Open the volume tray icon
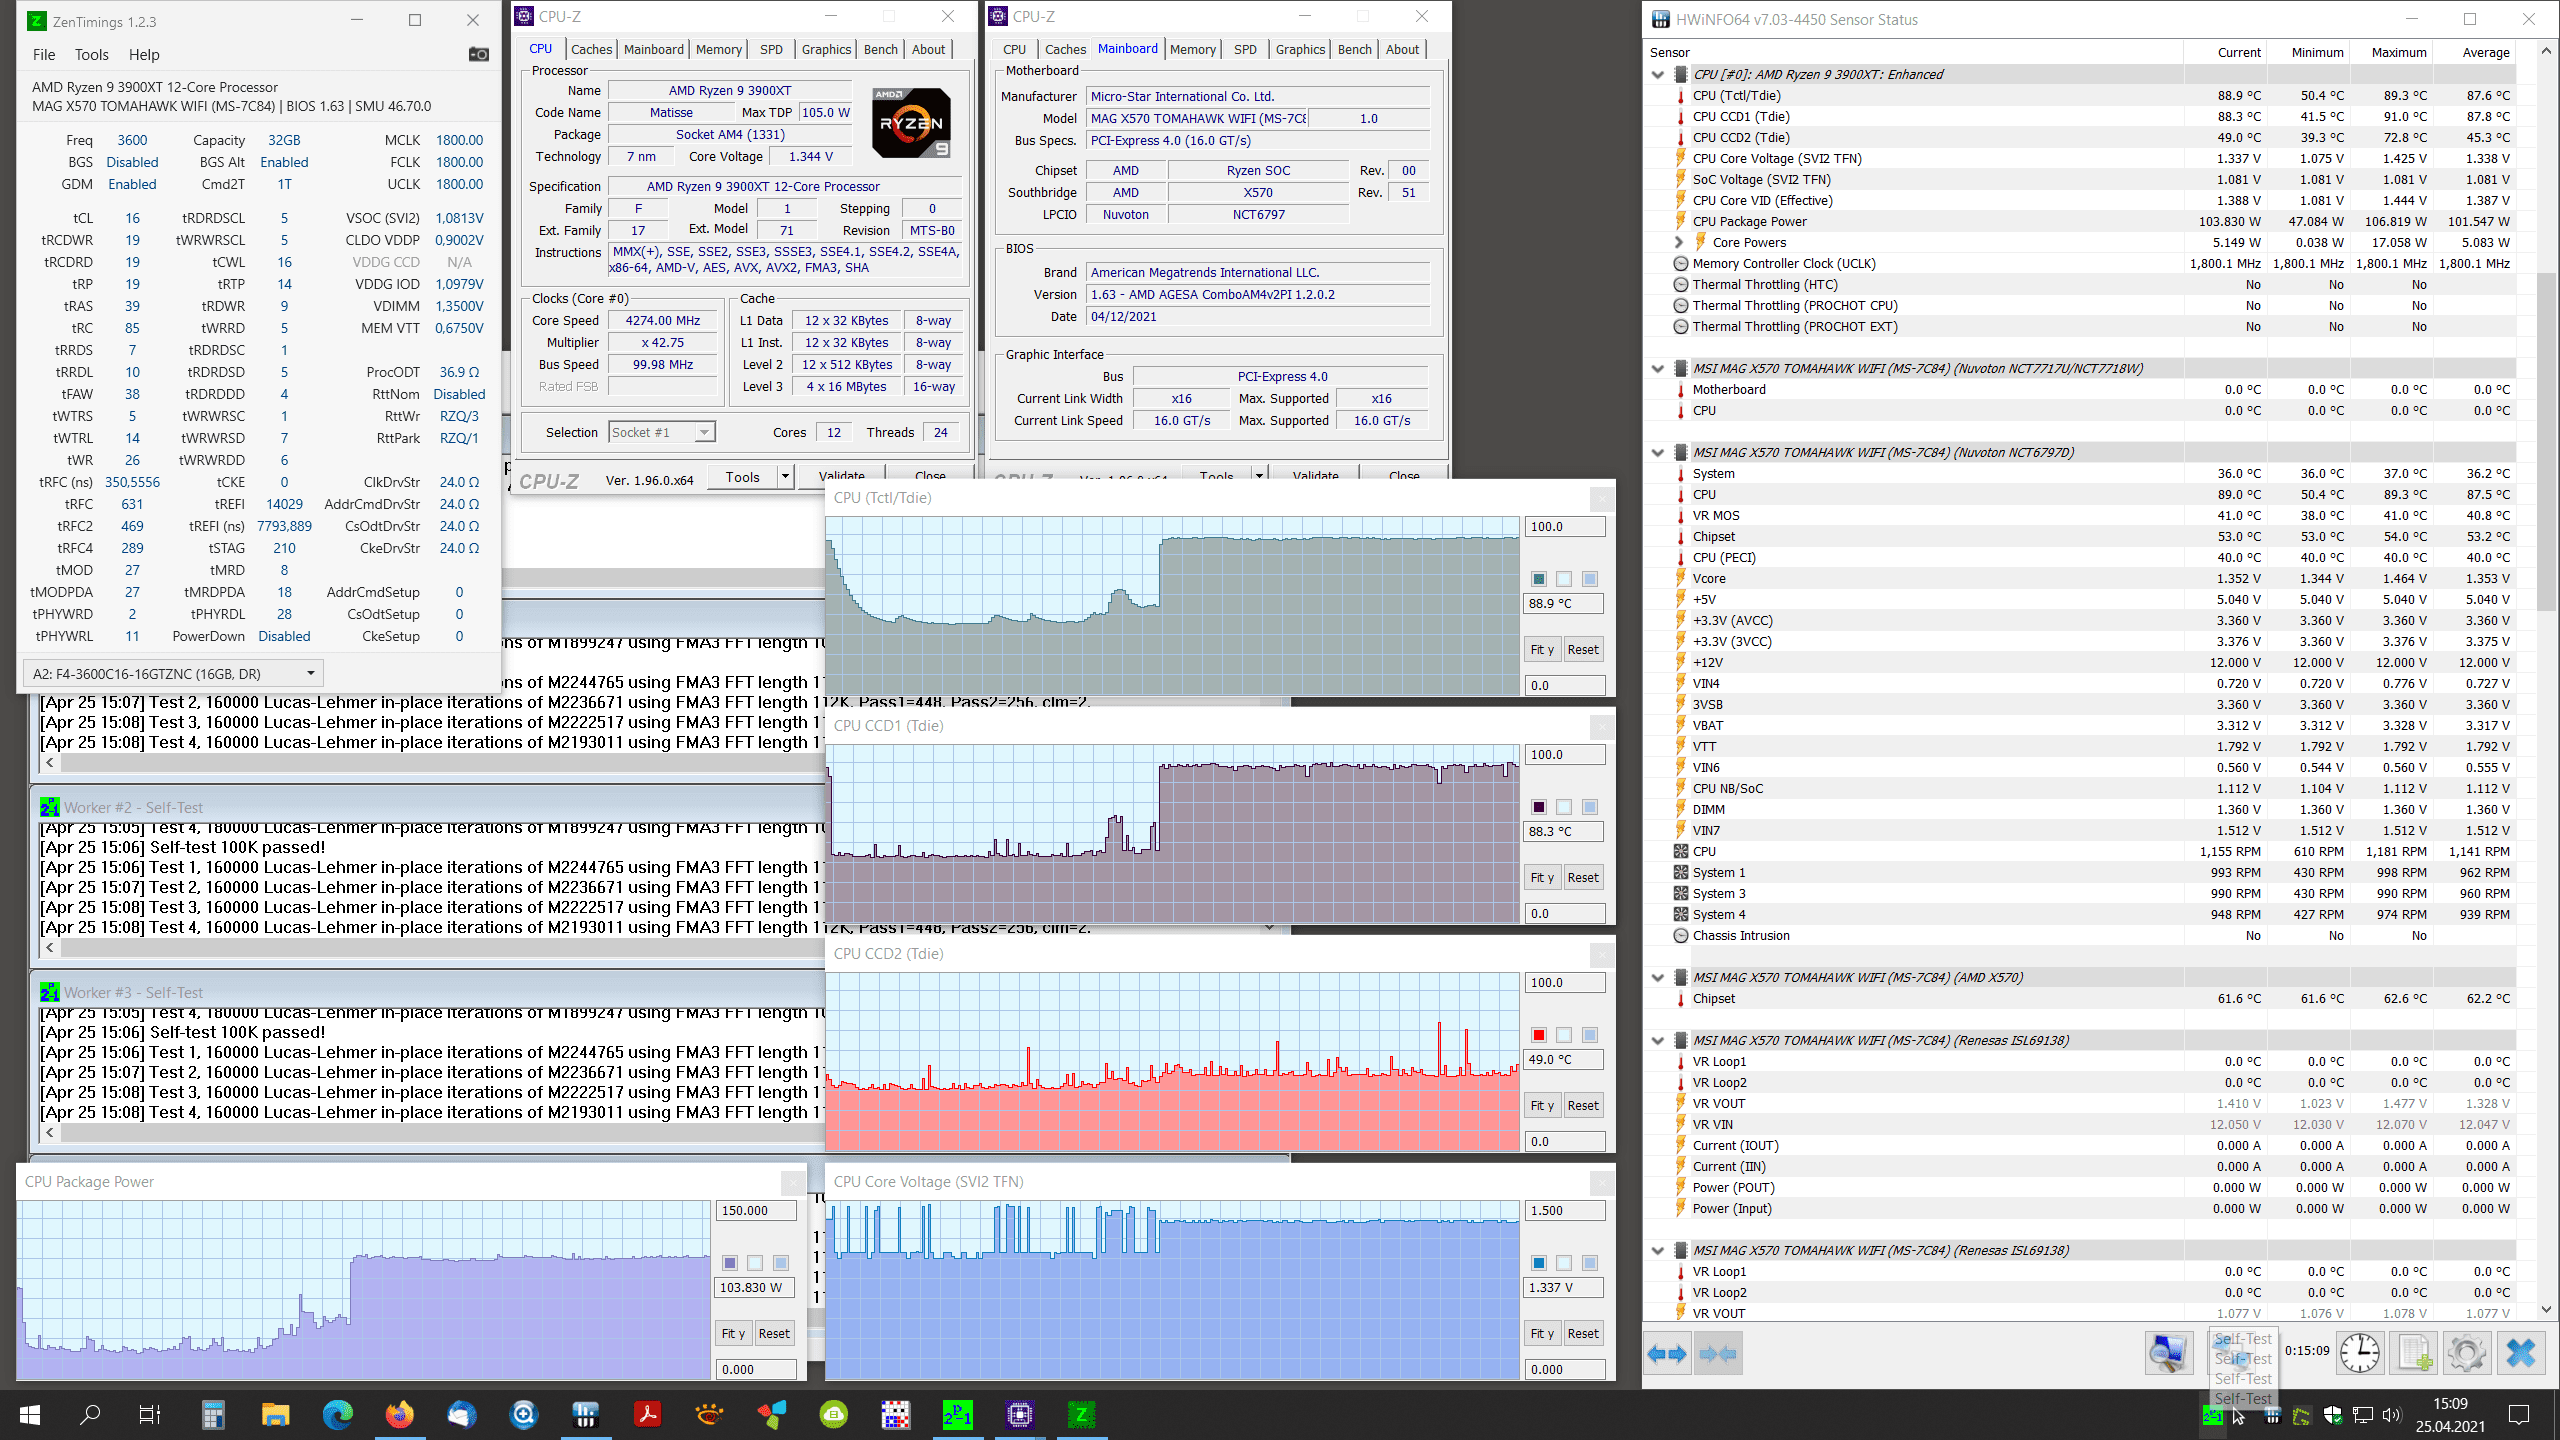 [x=2392, y=1415]
